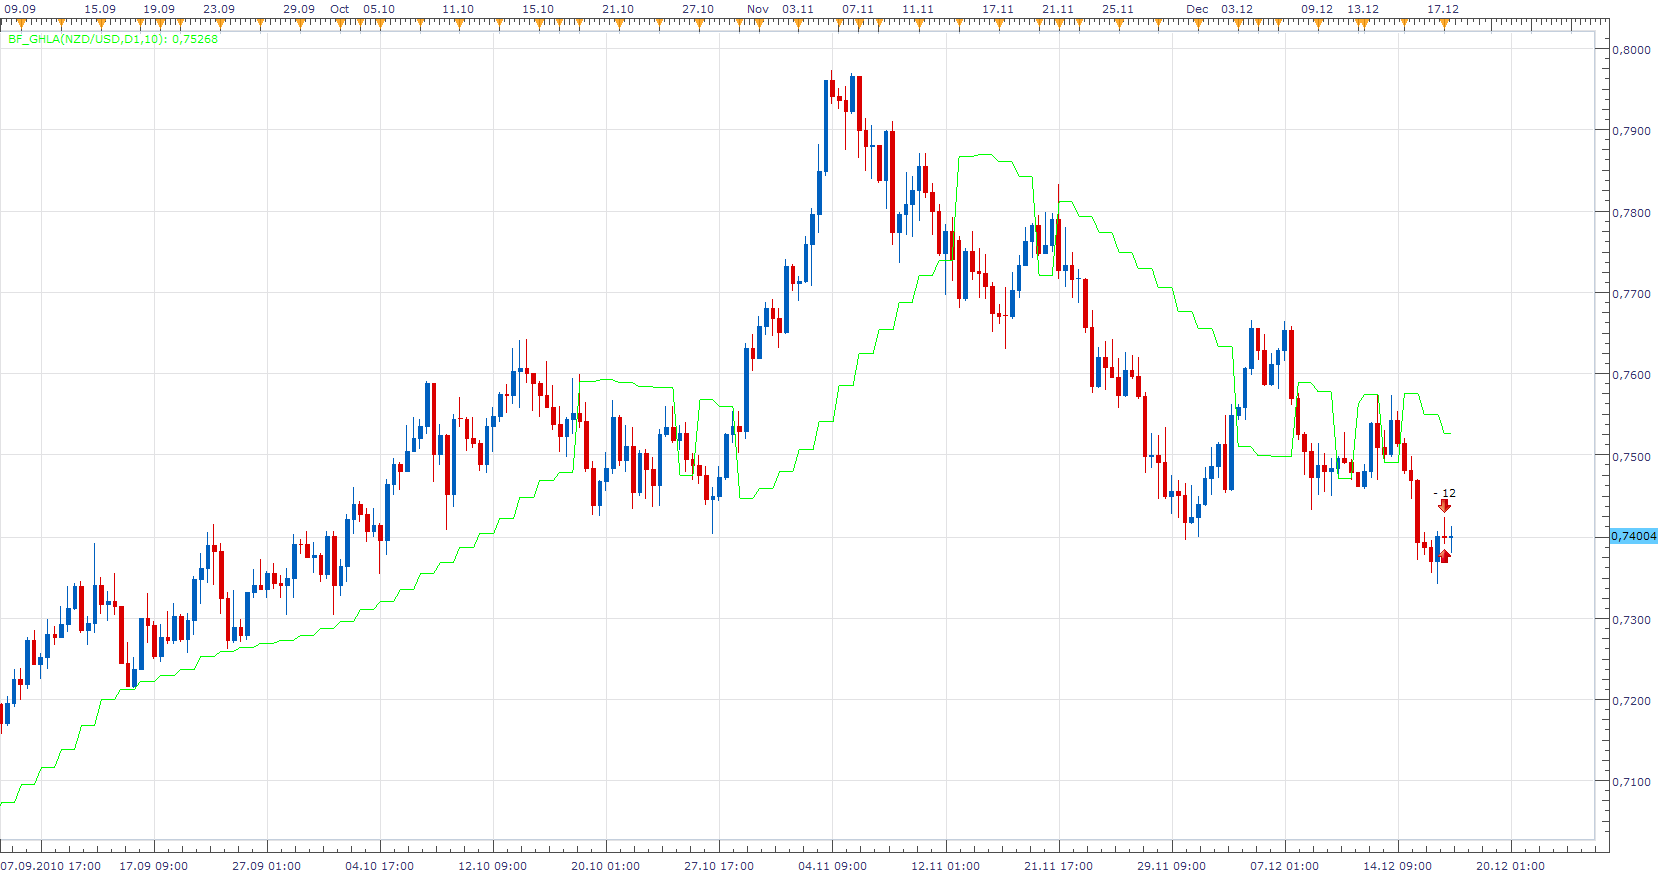Click the 'Dec' month label on top axis
Screen dimensions: 1666x877
pos(1197,9)
